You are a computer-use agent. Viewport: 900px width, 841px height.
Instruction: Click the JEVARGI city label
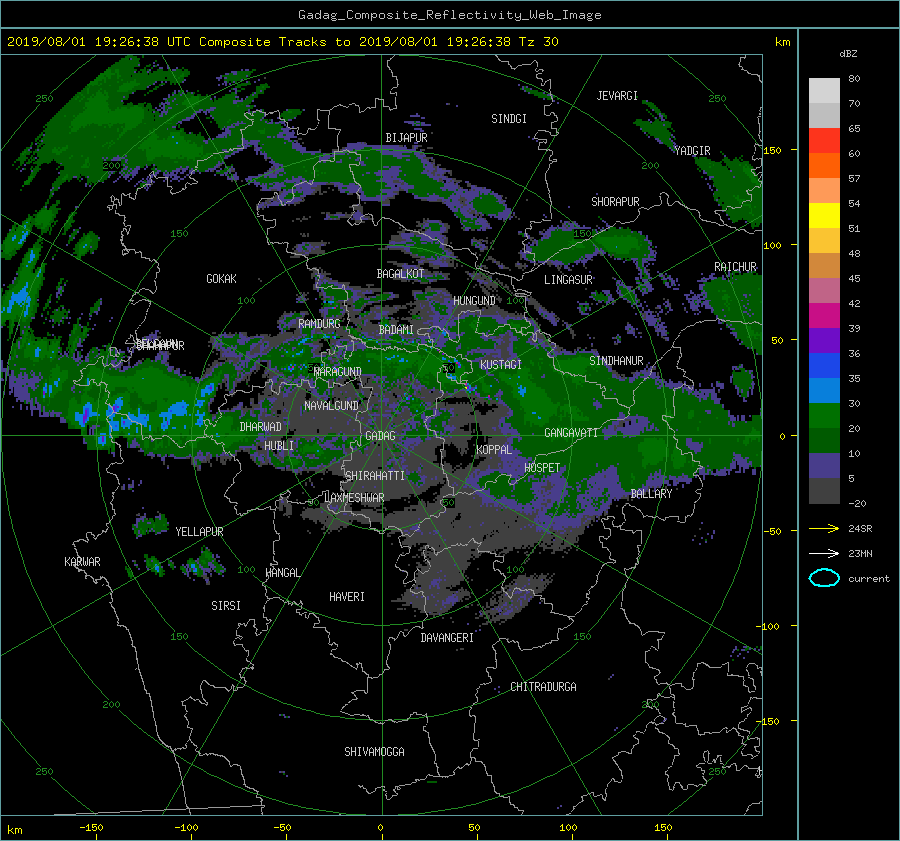tap(617, 96)
